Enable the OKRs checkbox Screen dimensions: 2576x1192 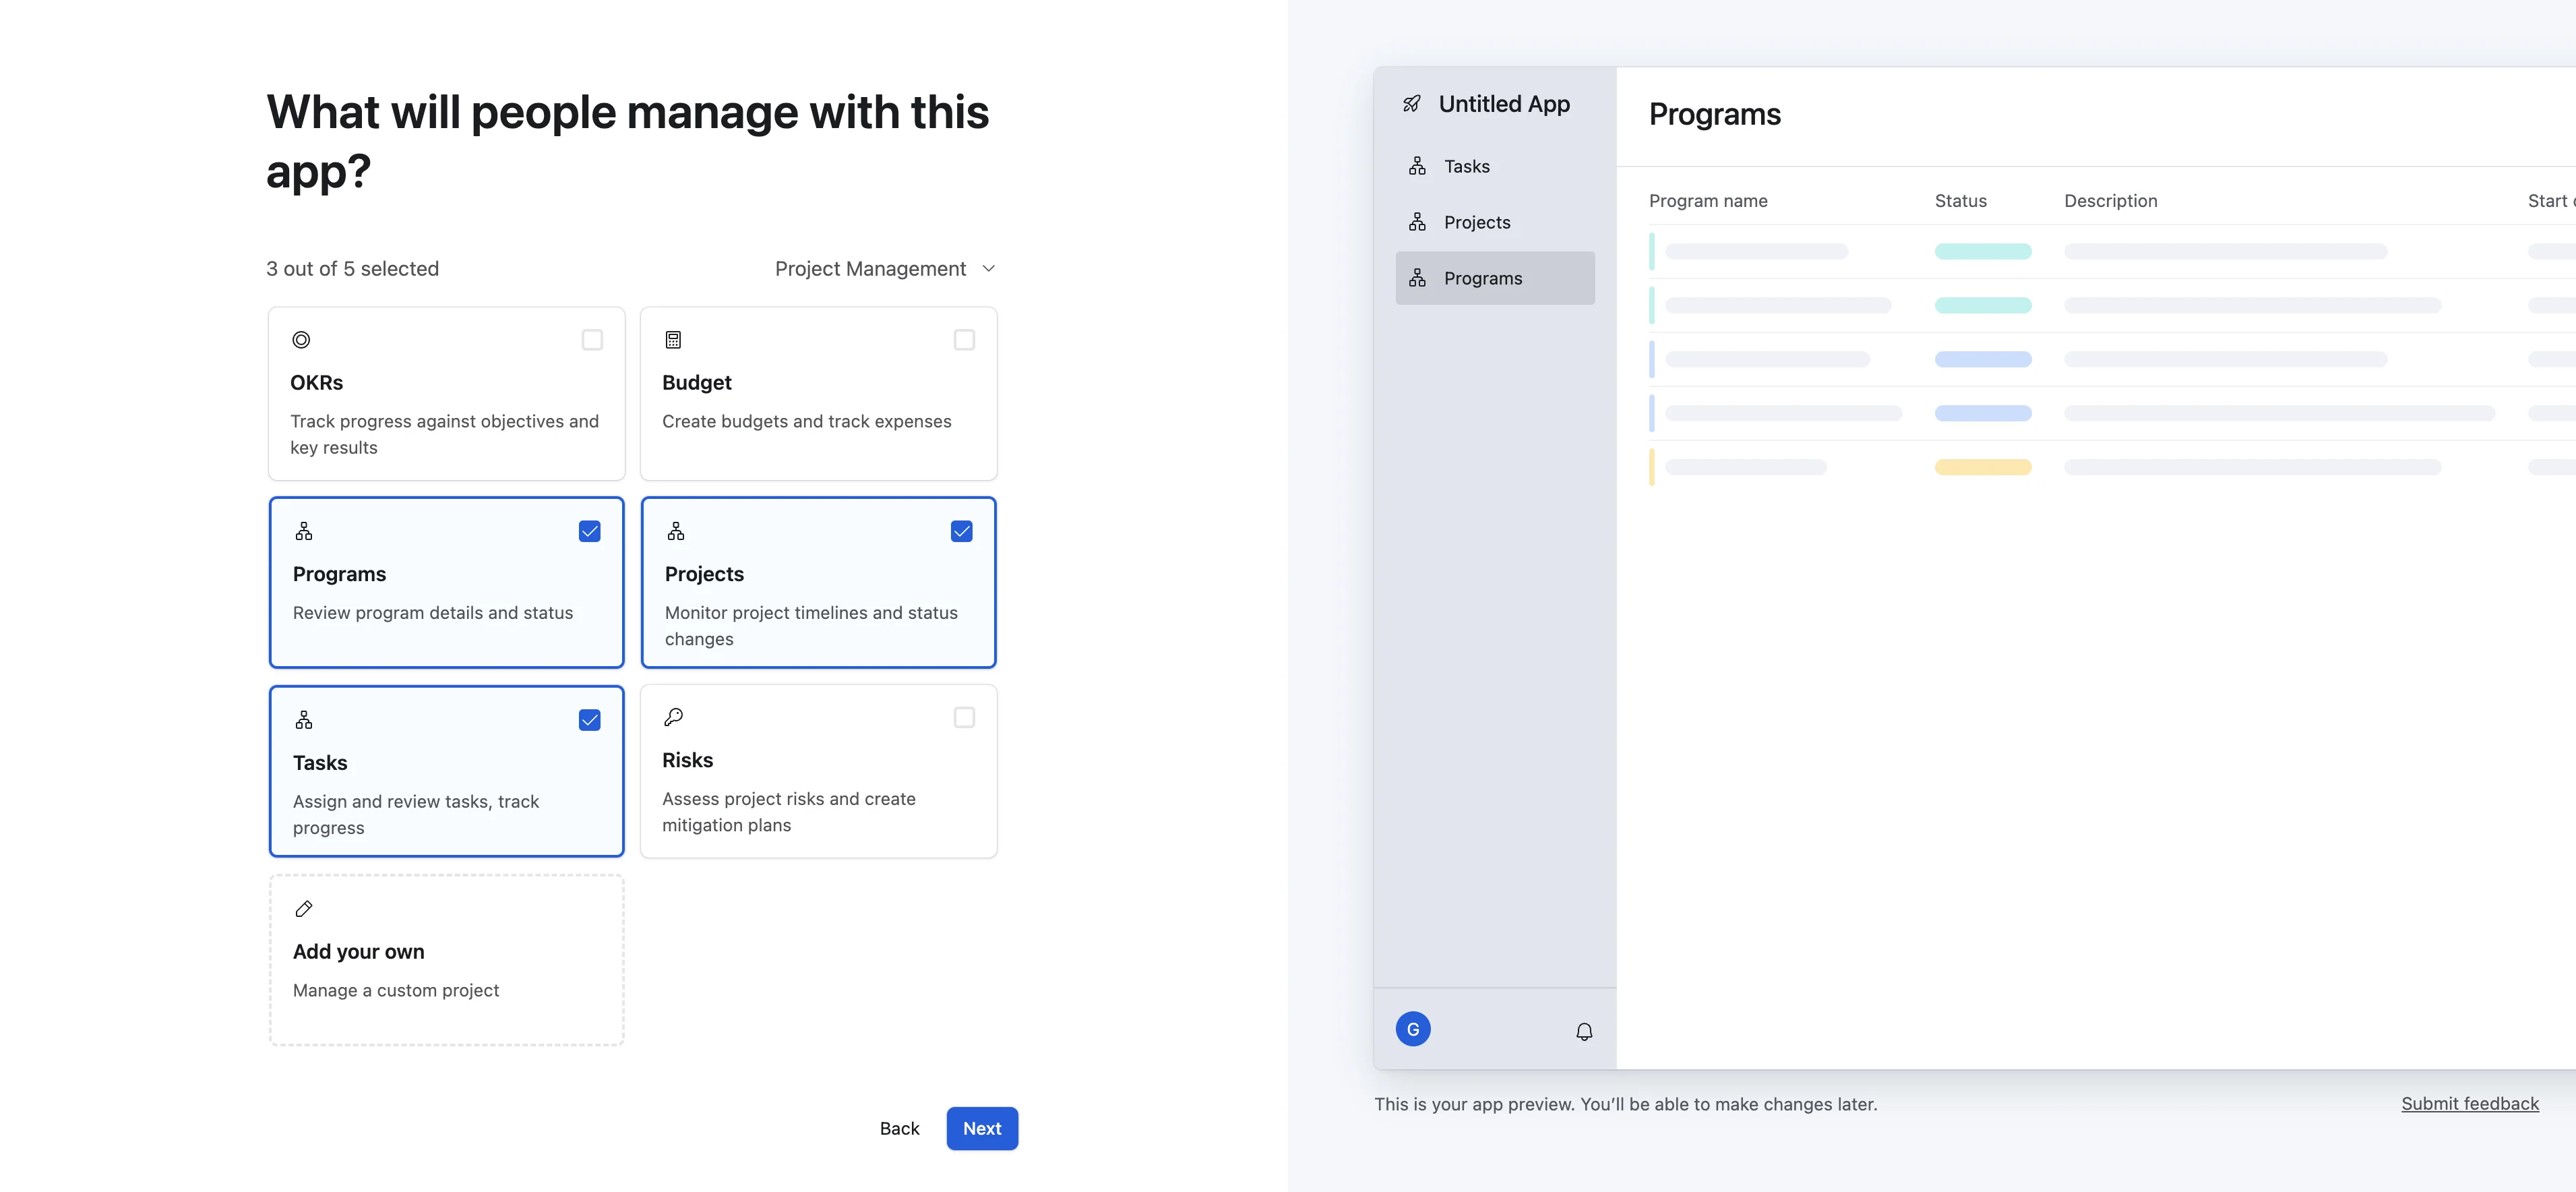pyautogui.click(x=592, y=340)
